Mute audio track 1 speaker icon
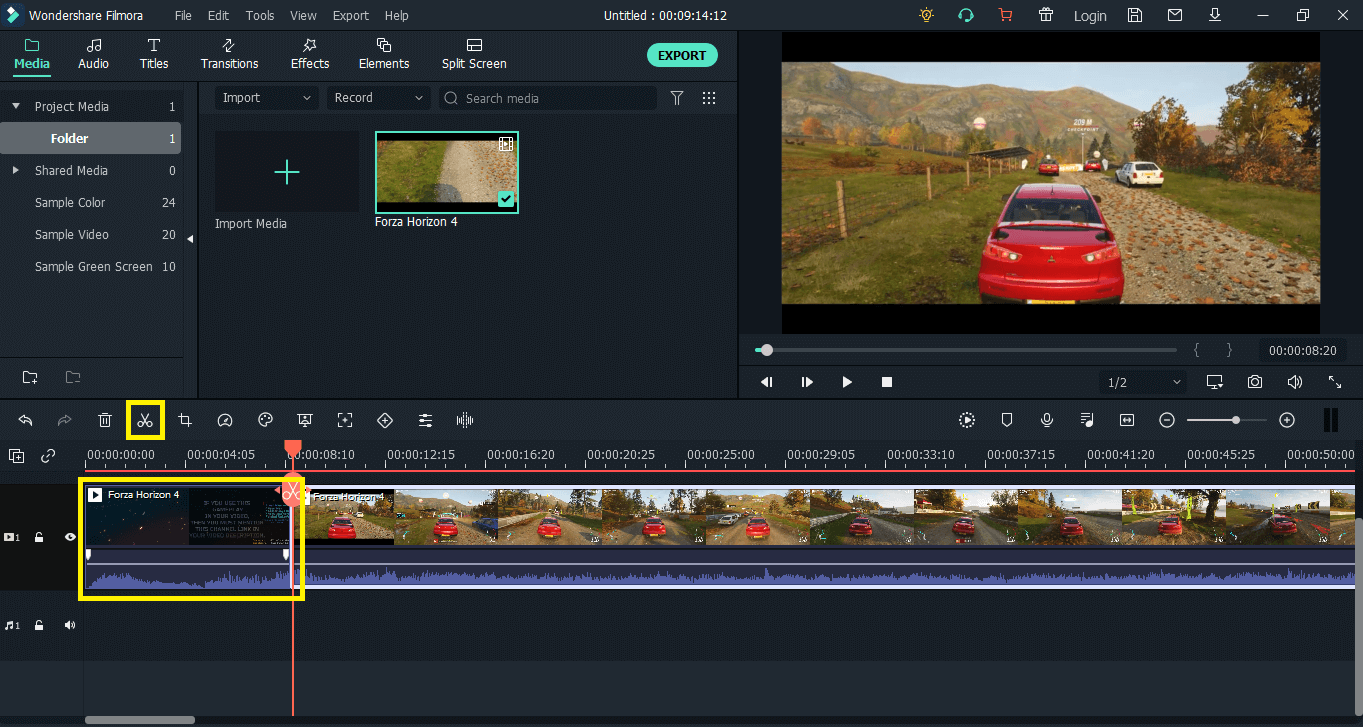The image size is (1363, 727). [x=70, y=625]
